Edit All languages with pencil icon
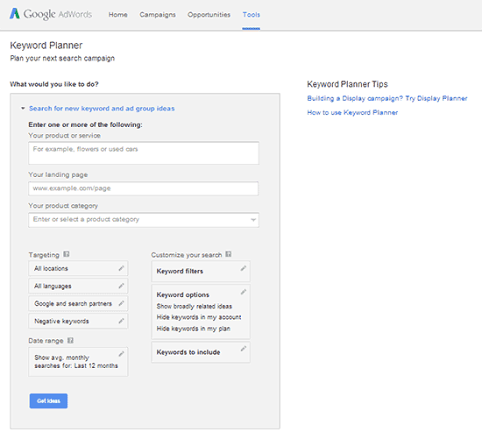The width and height of the screenshot is (482, 432). [121, 286]
